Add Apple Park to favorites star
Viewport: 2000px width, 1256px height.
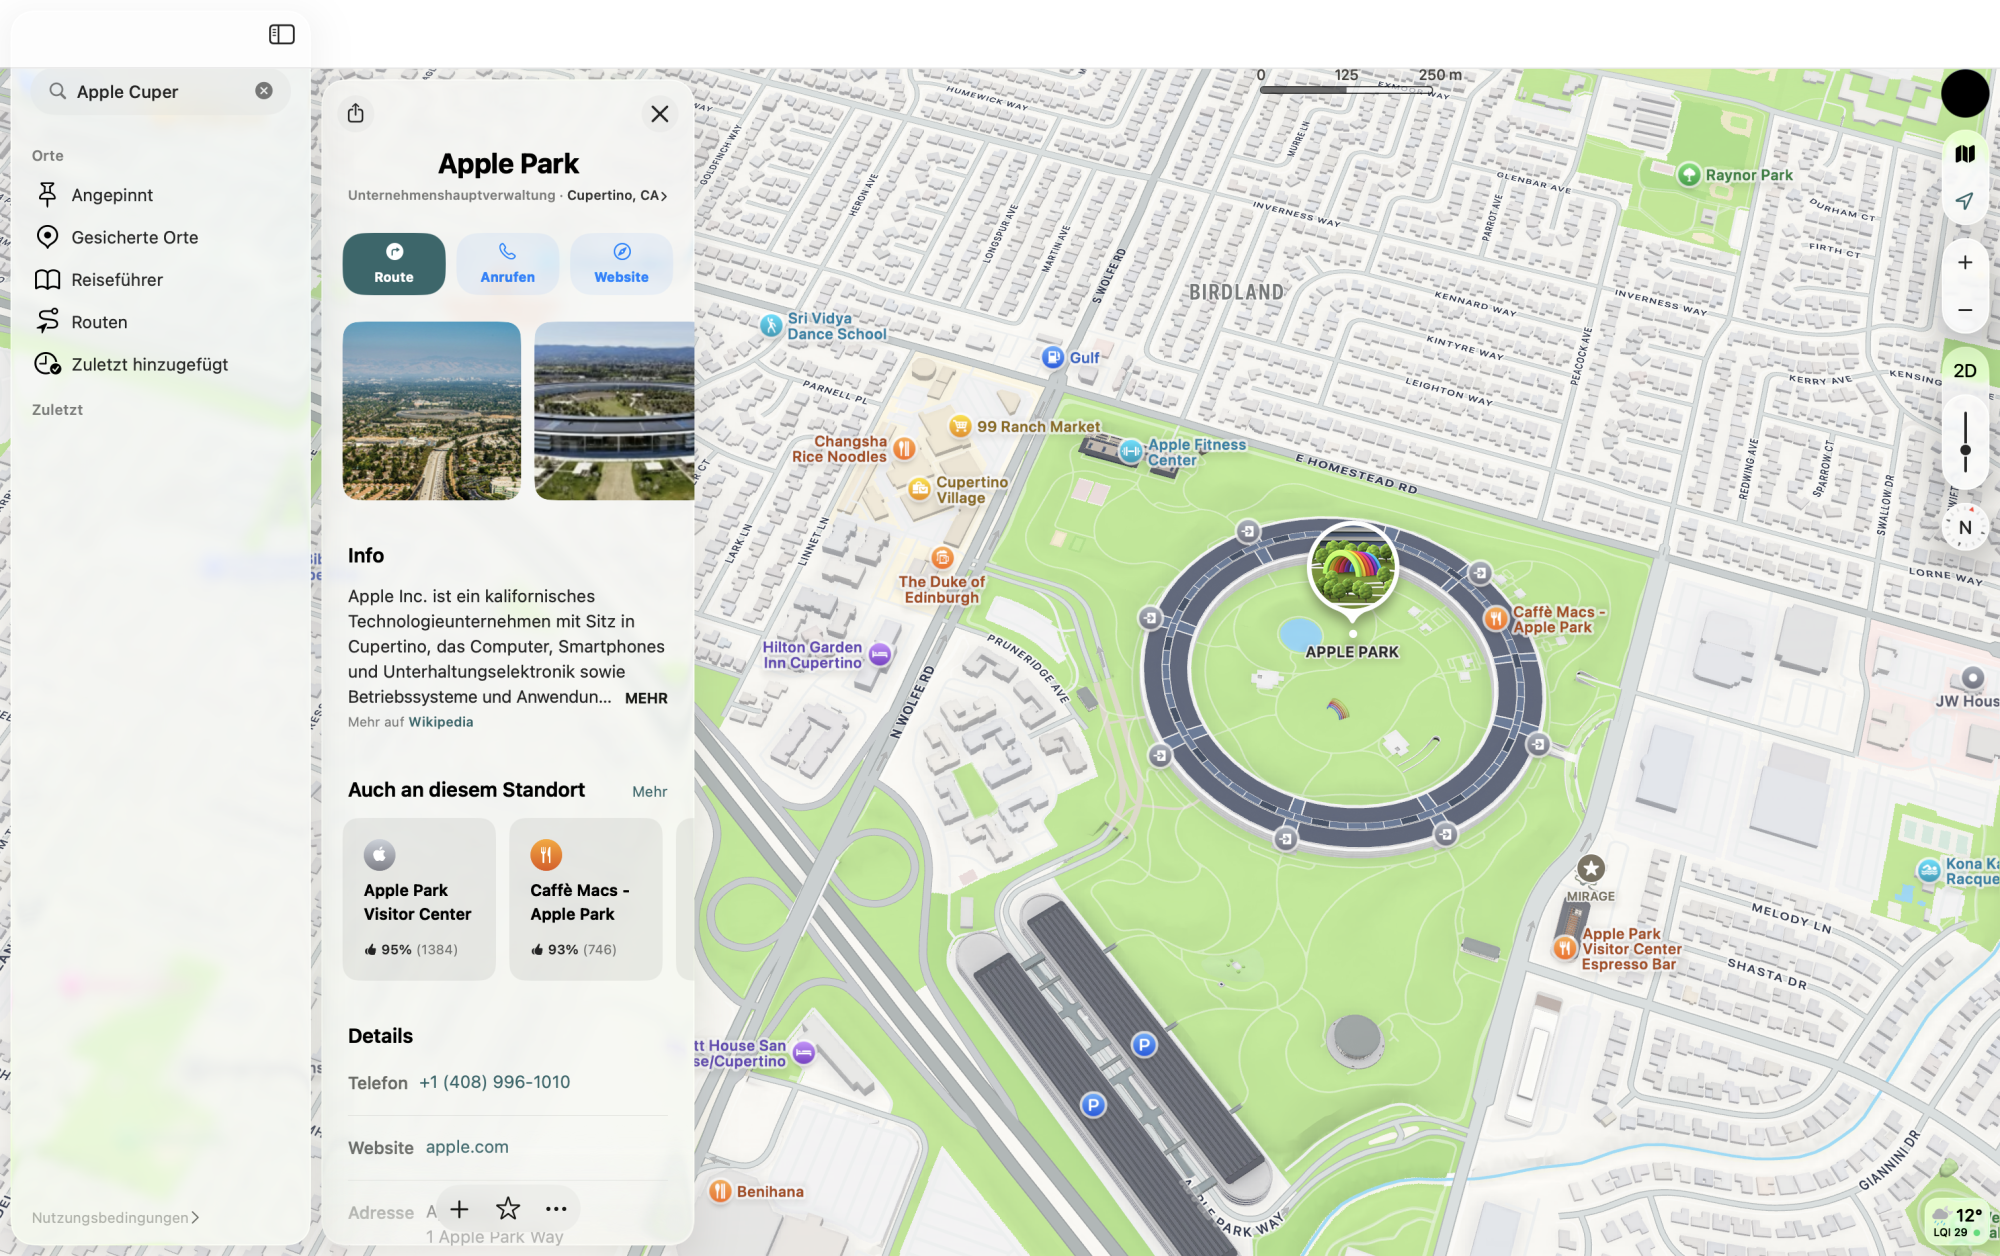click(x=508, y=1209)
